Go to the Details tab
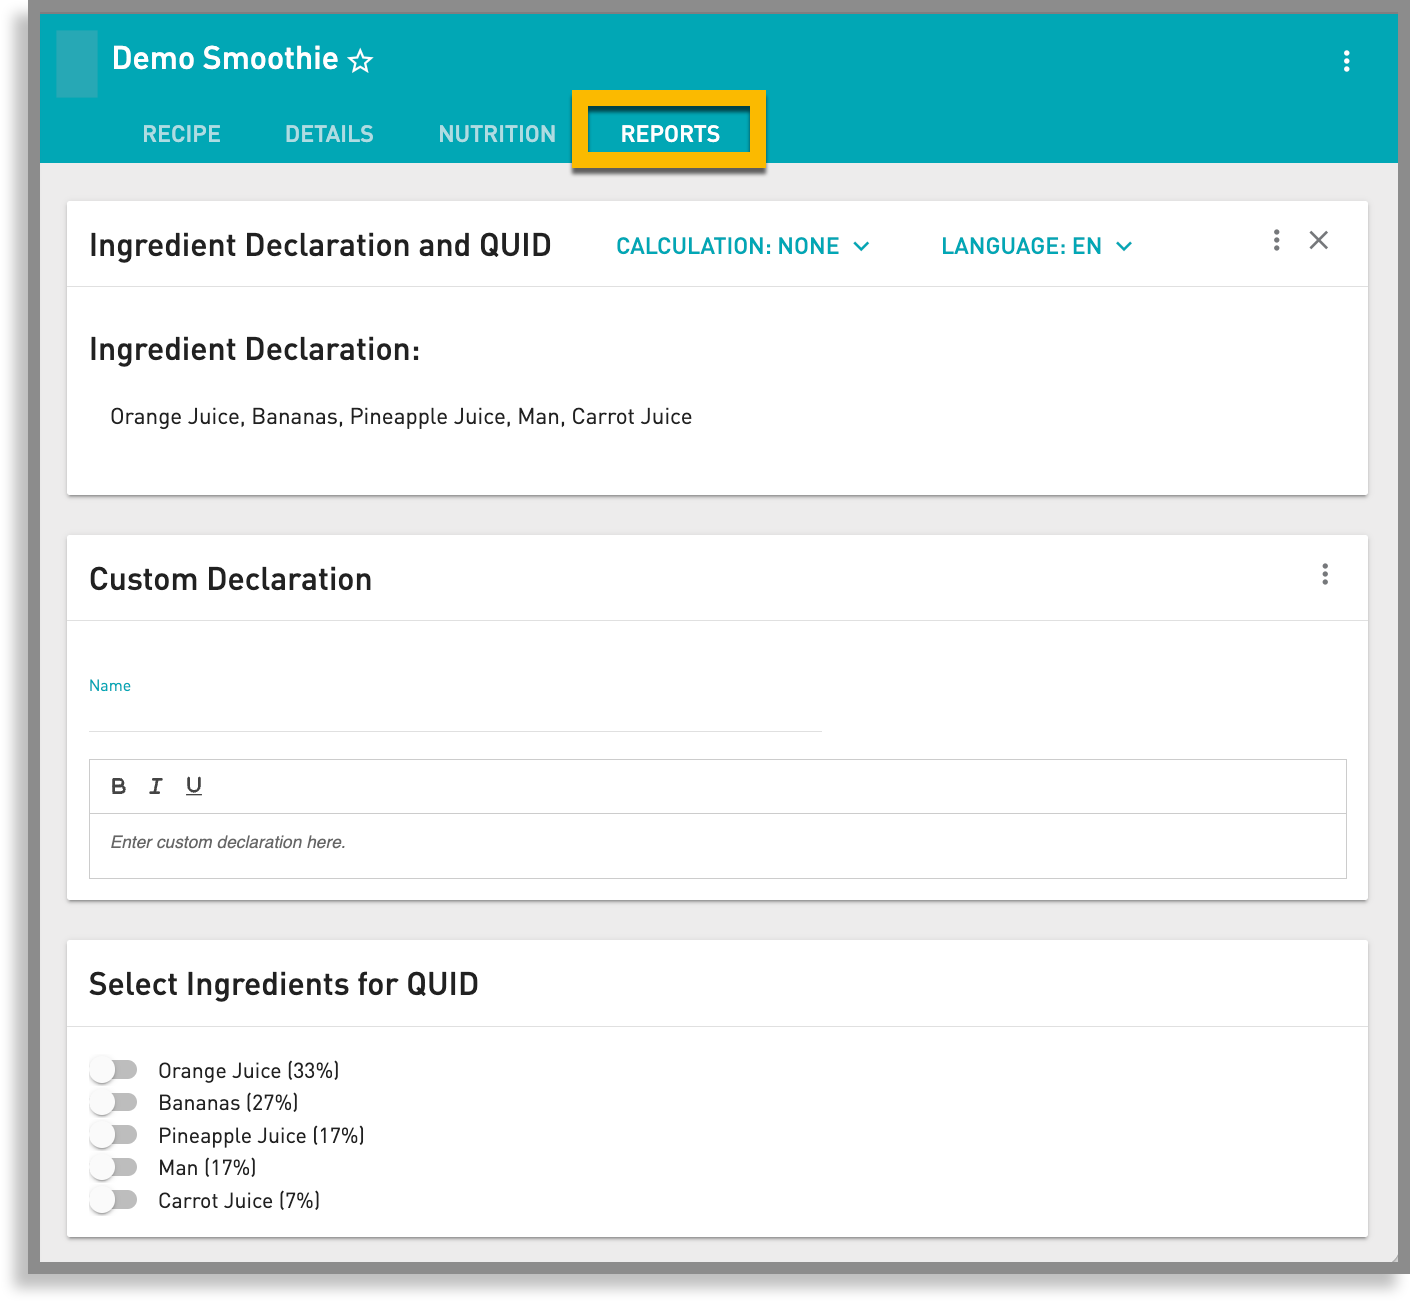 click(328, 133)
